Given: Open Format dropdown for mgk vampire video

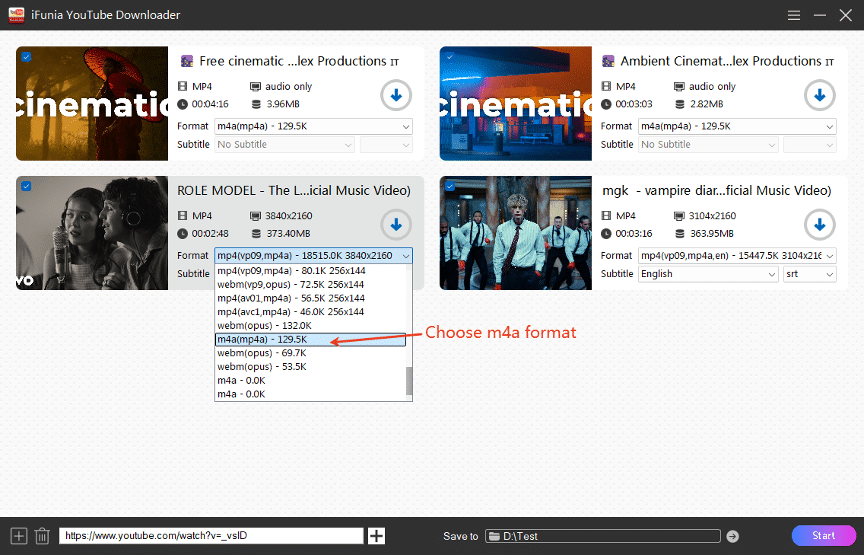Looking at the screenshot, I should [737, 256].
